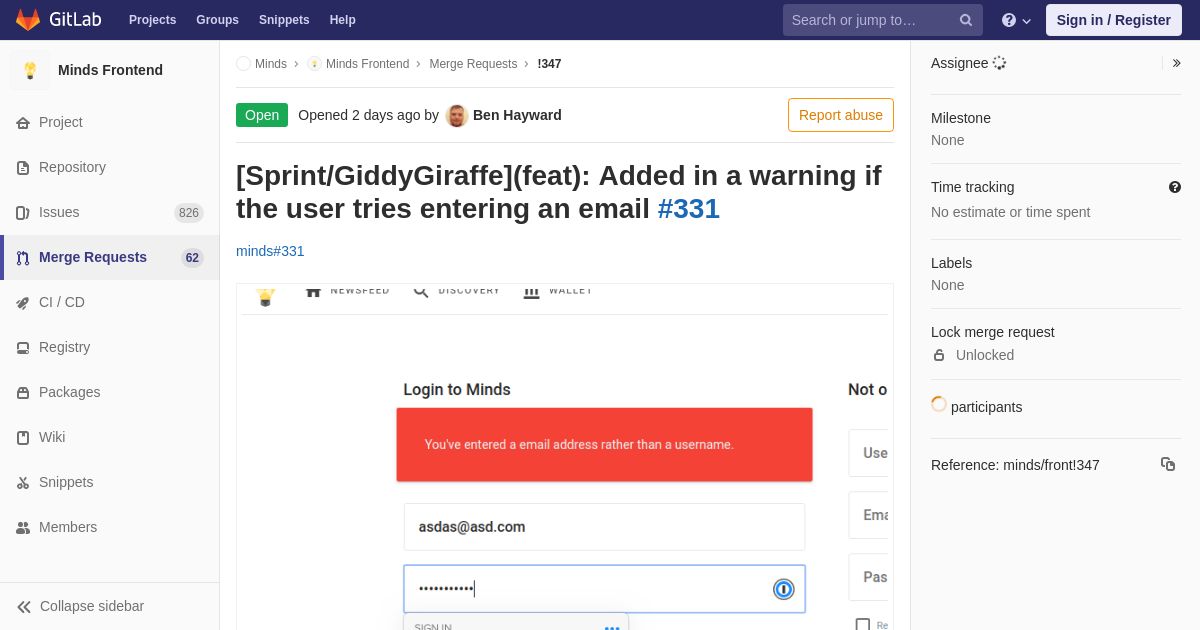Open the login warning screenshot image
Screen dimensions: 1200x630
pos(565,457)
